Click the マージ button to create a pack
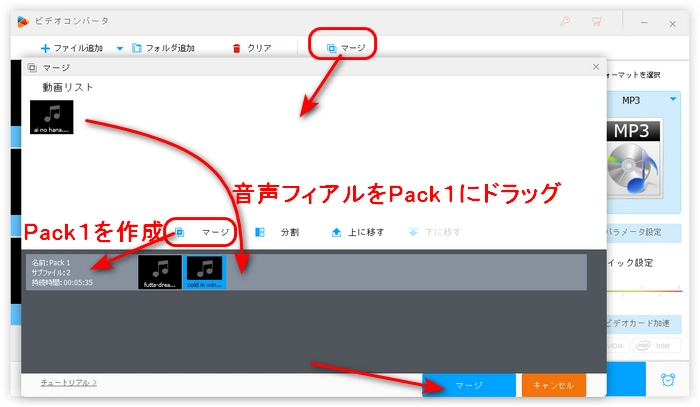The height and width of the screenshot is (407, 700). coord(202,232)
